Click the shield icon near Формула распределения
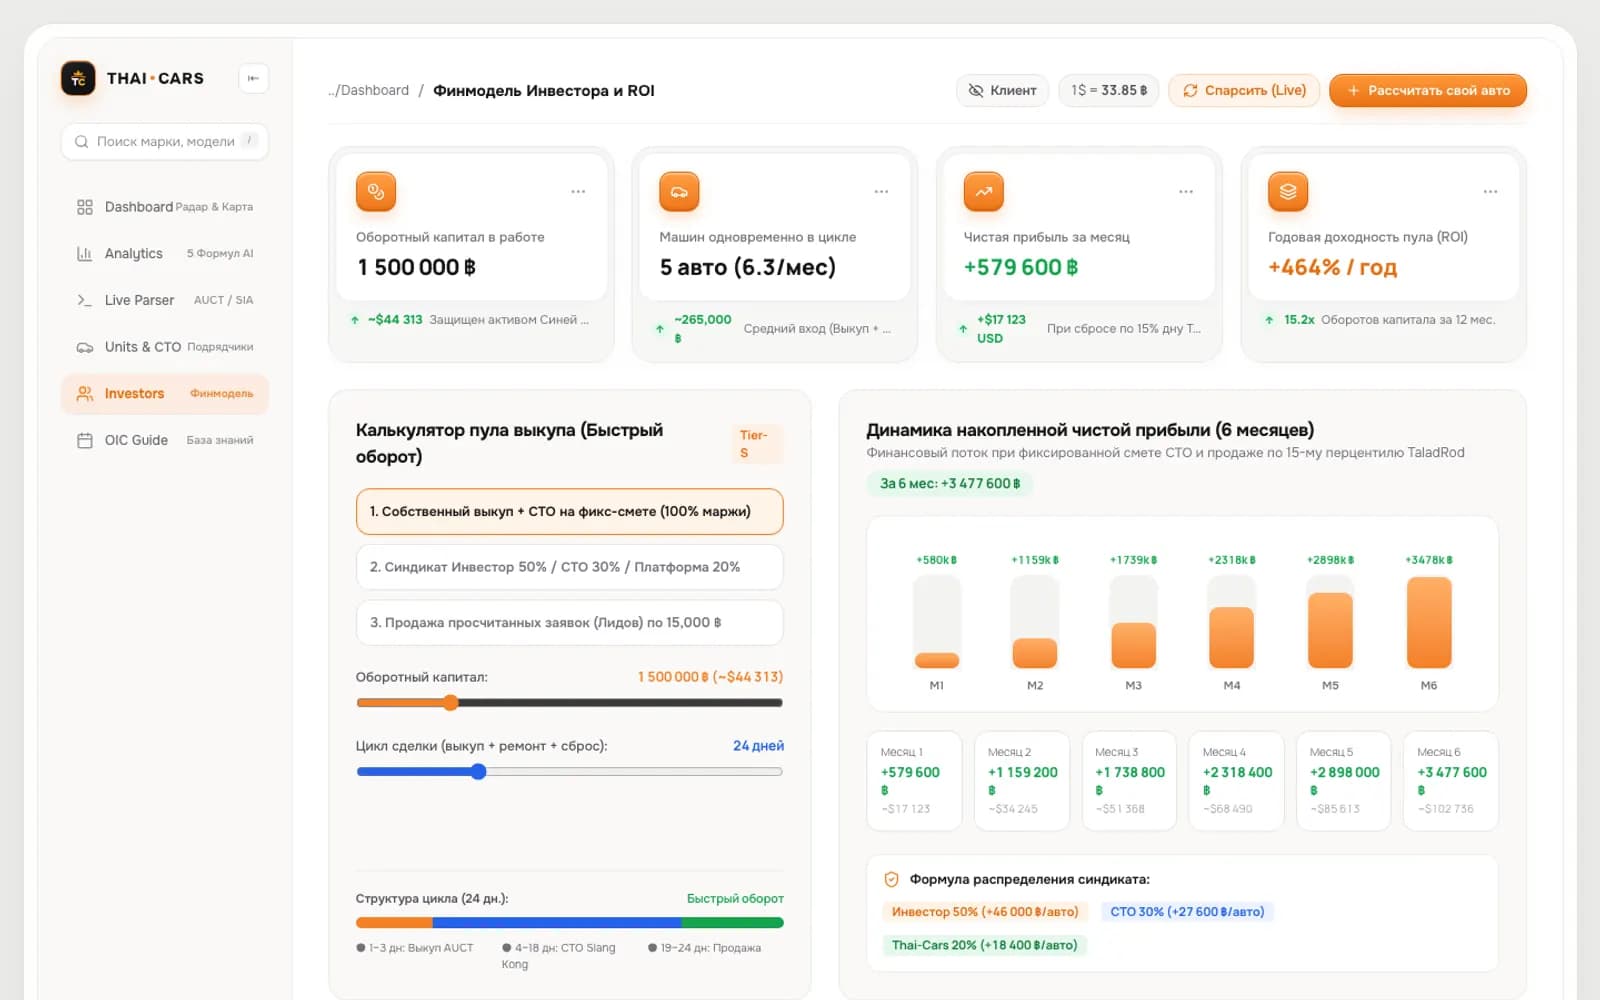The height and width of the screenshot is (1000, 1600). click(x=891, y=880)
